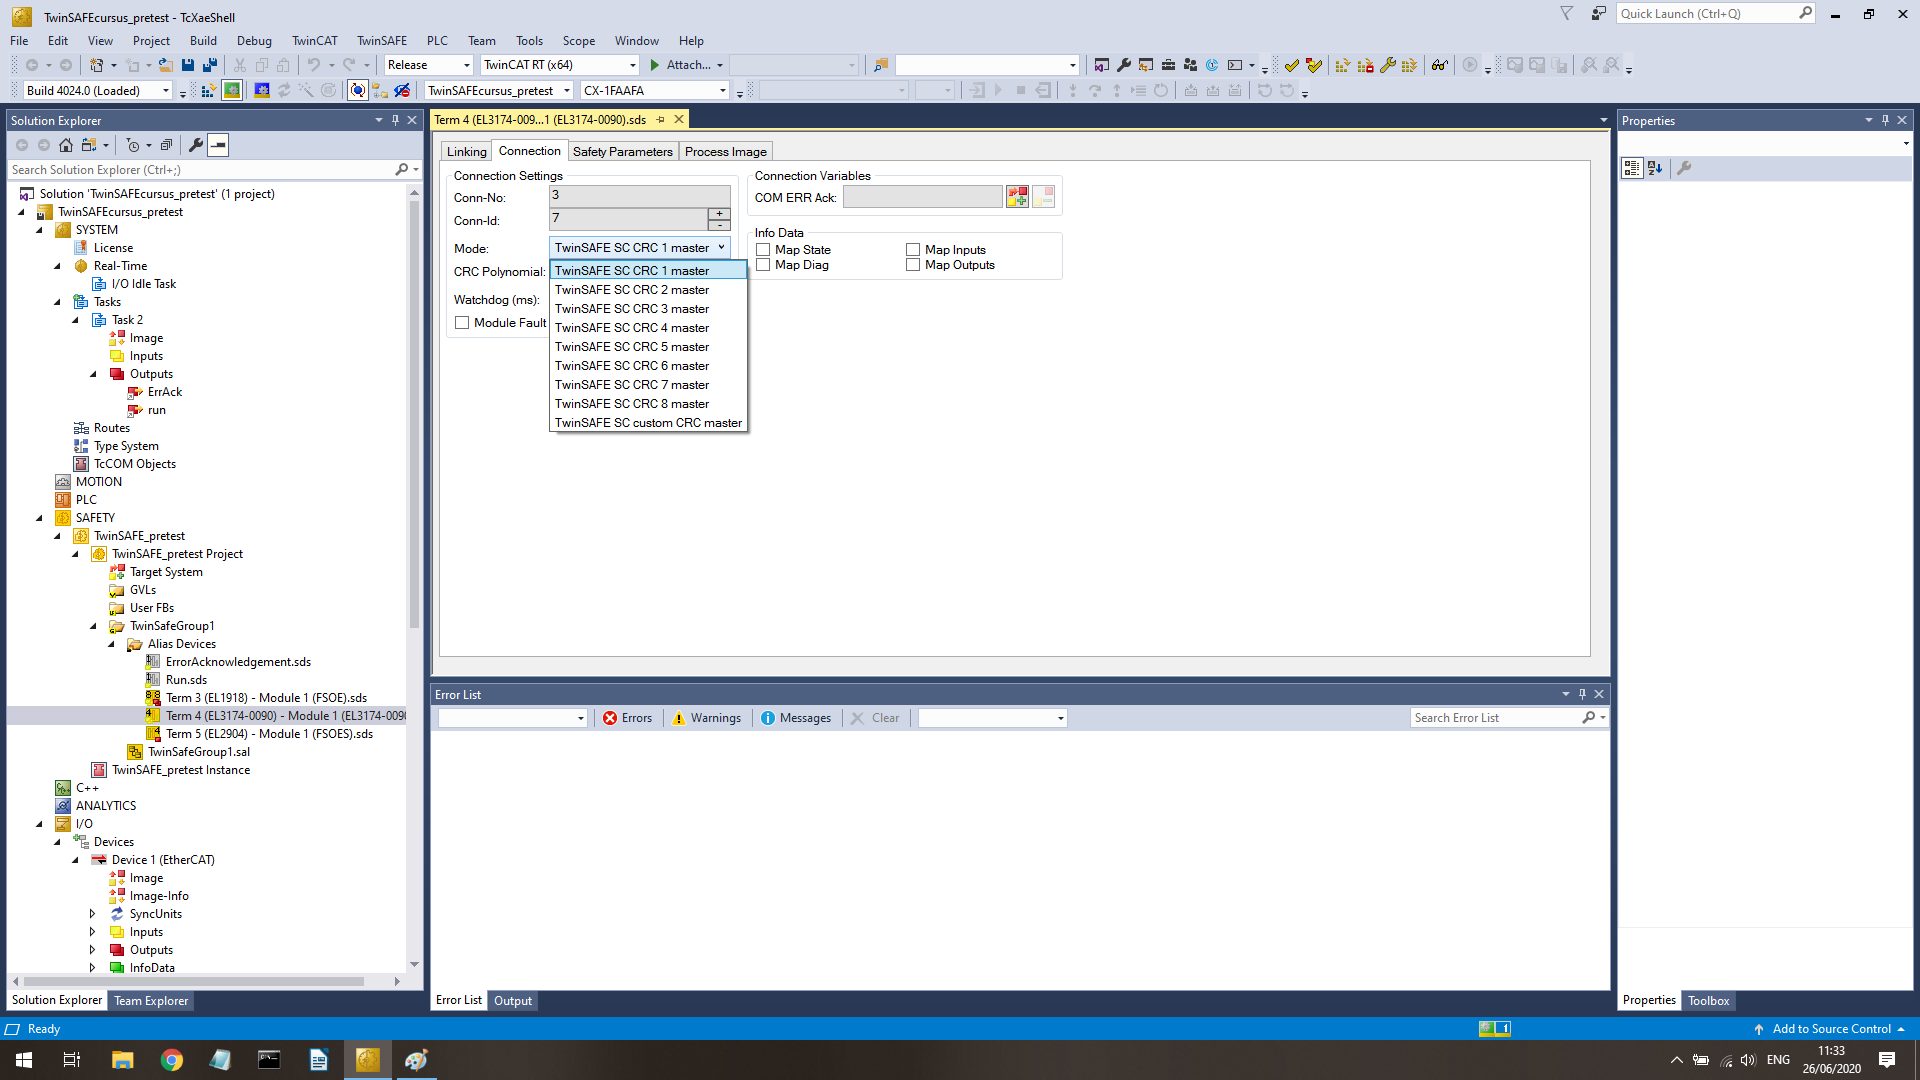Viewport: 1920px width, 1080px height.
Task: Enable the Map State checkbox
Action: click(763, 250)
